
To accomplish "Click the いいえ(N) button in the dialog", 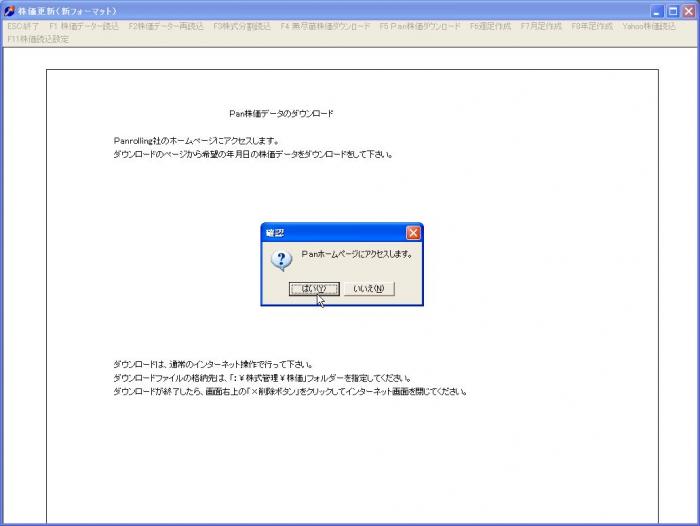I will click(369, 289).
